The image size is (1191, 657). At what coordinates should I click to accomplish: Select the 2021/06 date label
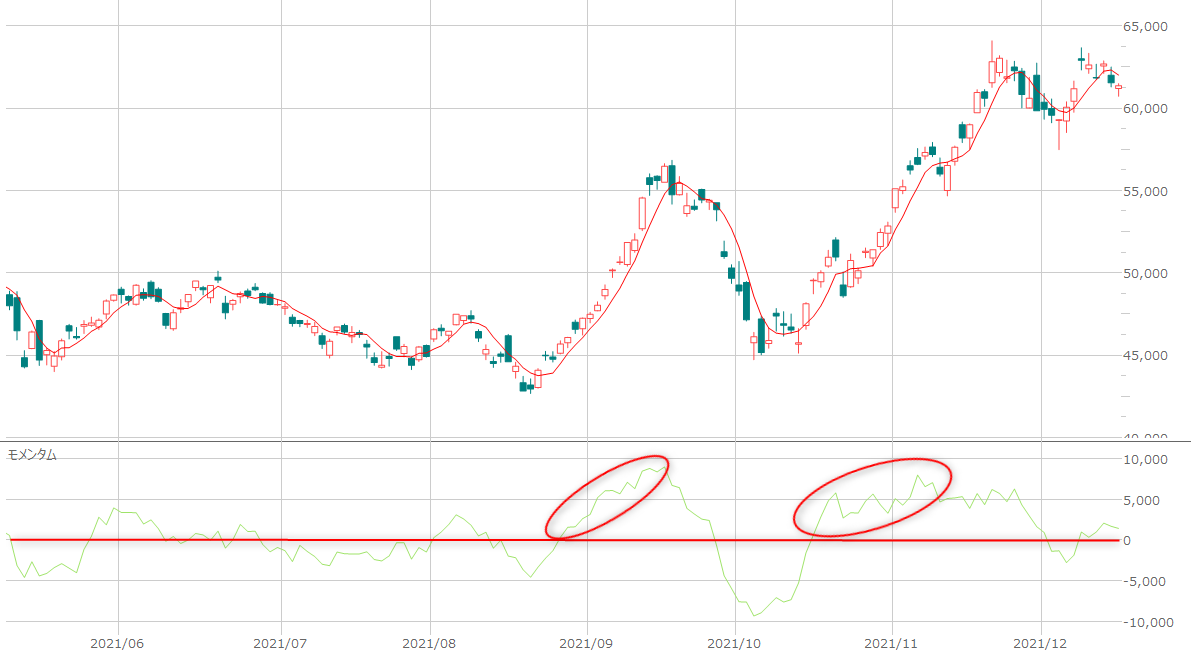(118, 643)
